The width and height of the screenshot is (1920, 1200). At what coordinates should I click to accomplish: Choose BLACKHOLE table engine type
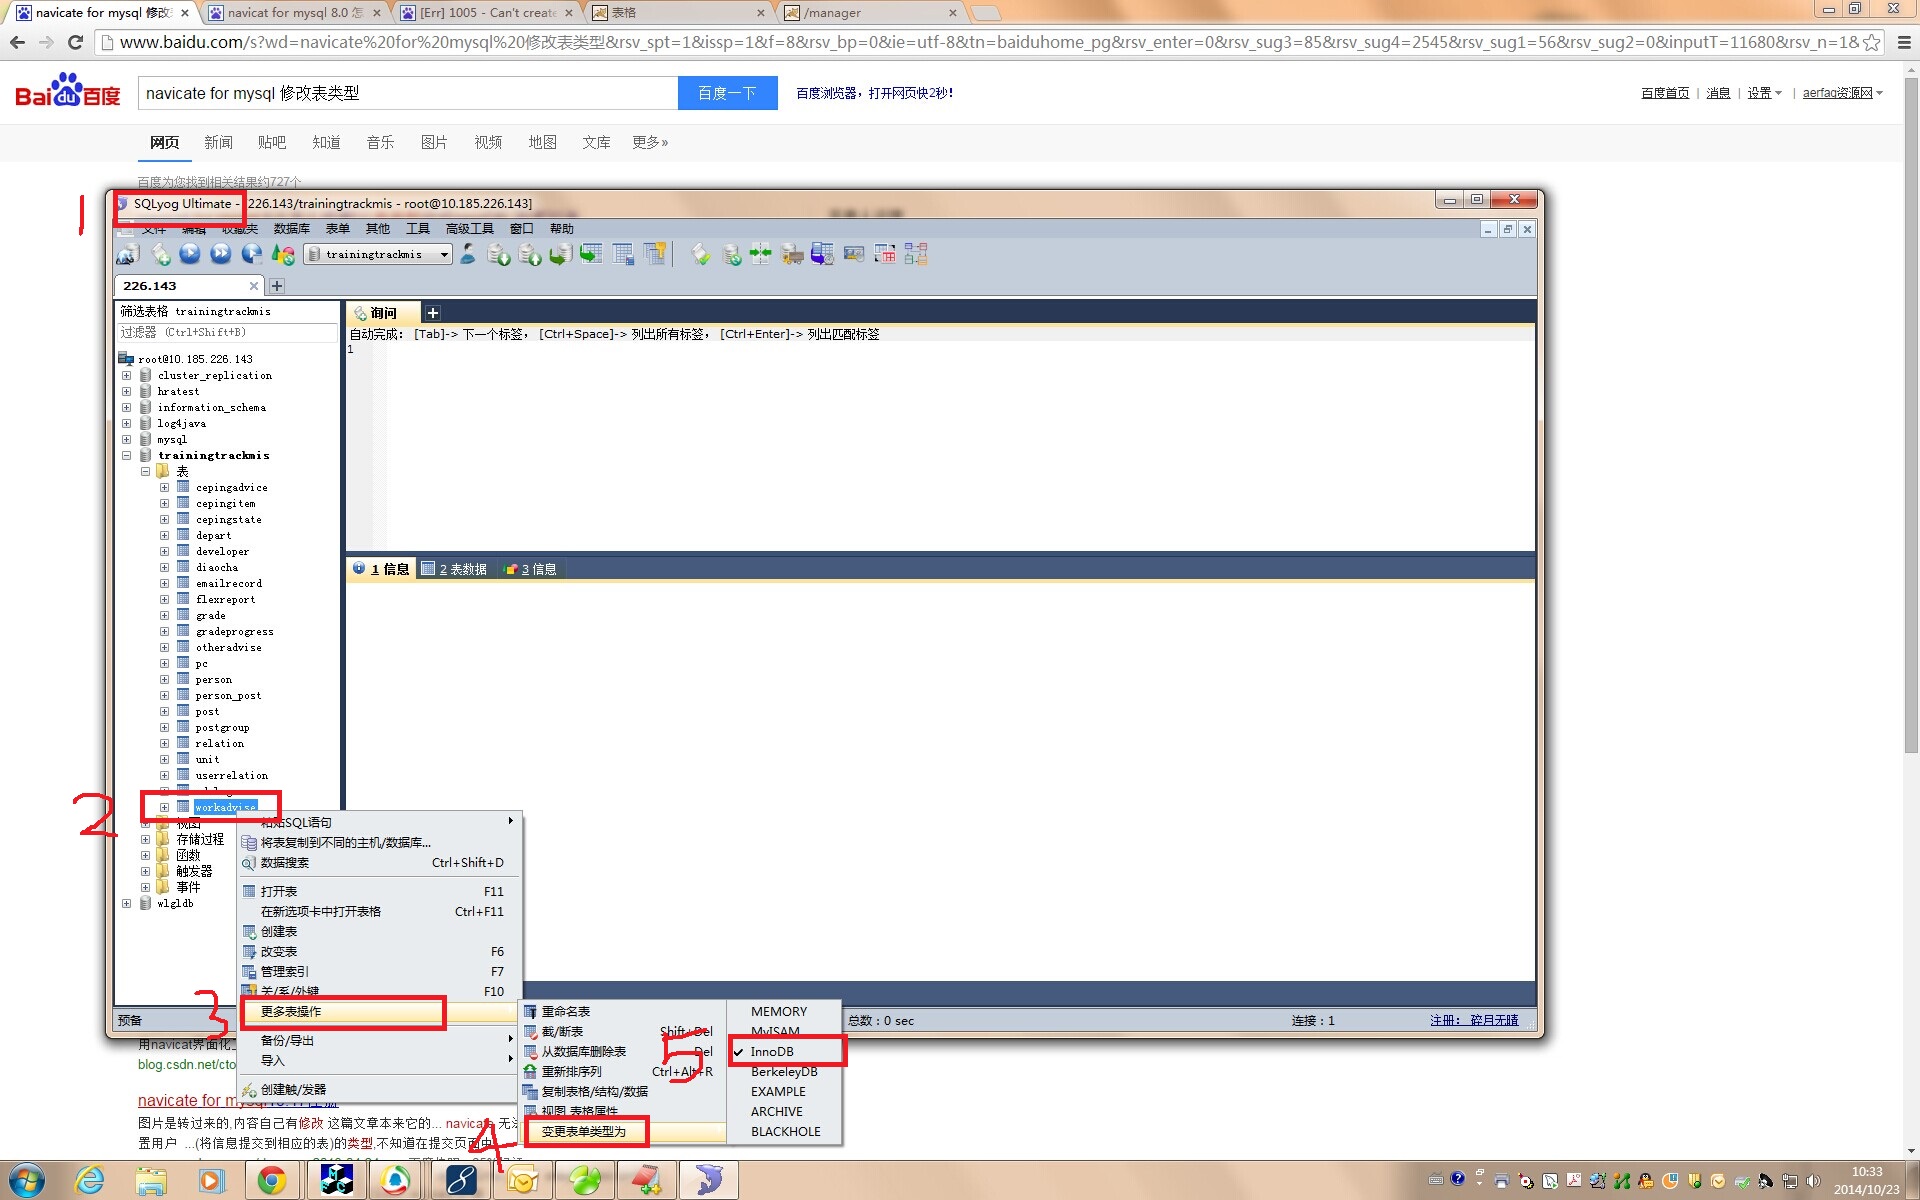(x=786, y=1131)
